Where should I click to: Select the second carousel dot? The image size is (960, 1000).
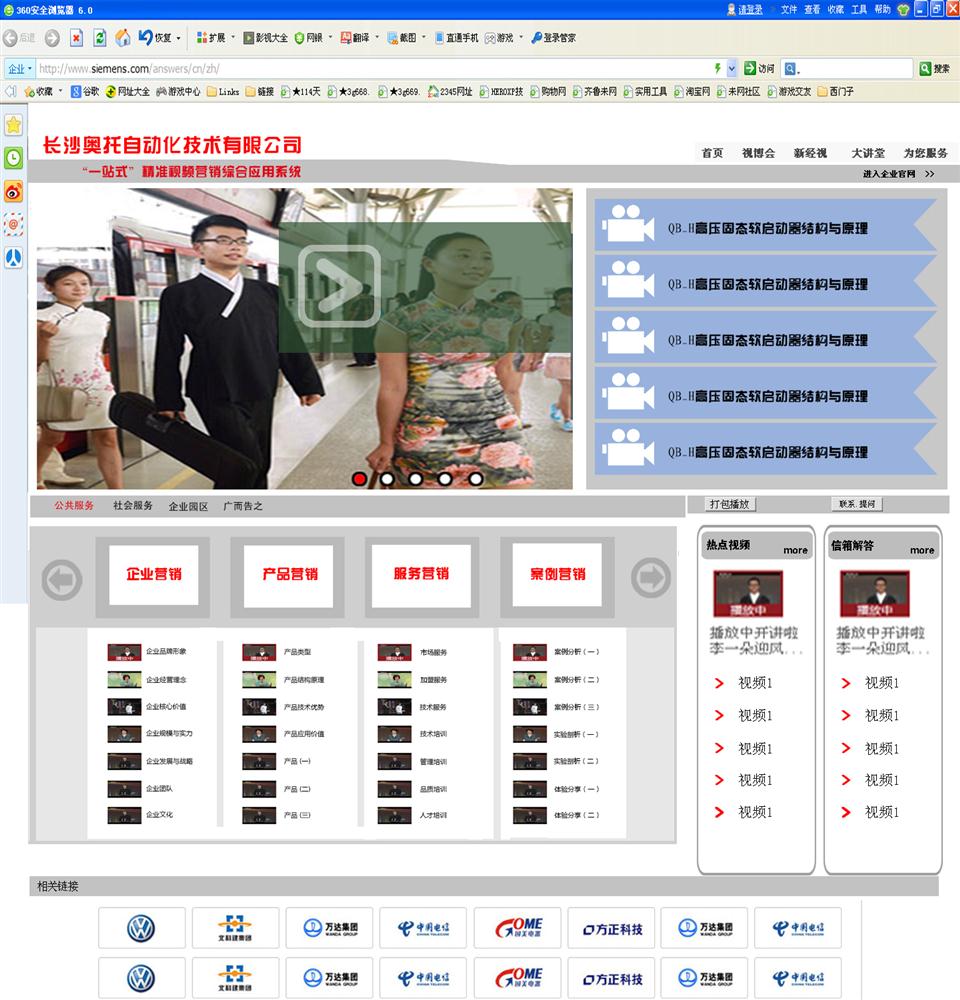[387, 478]
